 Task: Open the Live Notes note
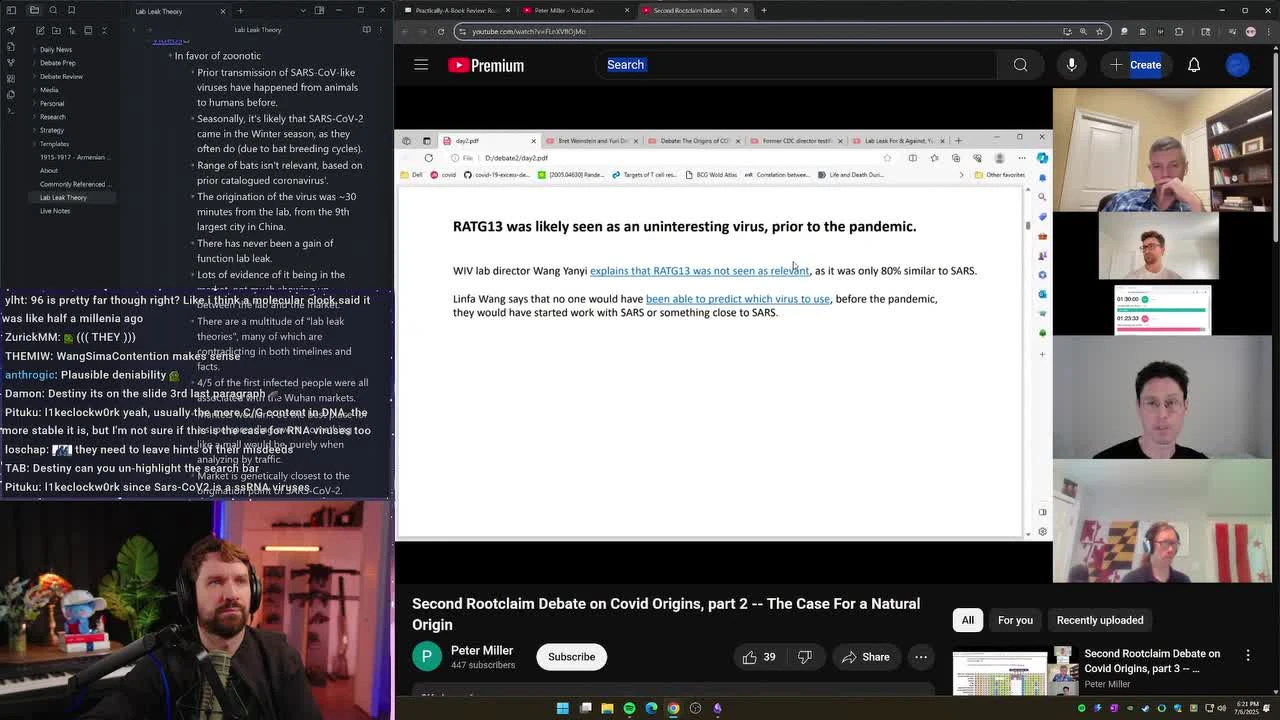(55, 211)
